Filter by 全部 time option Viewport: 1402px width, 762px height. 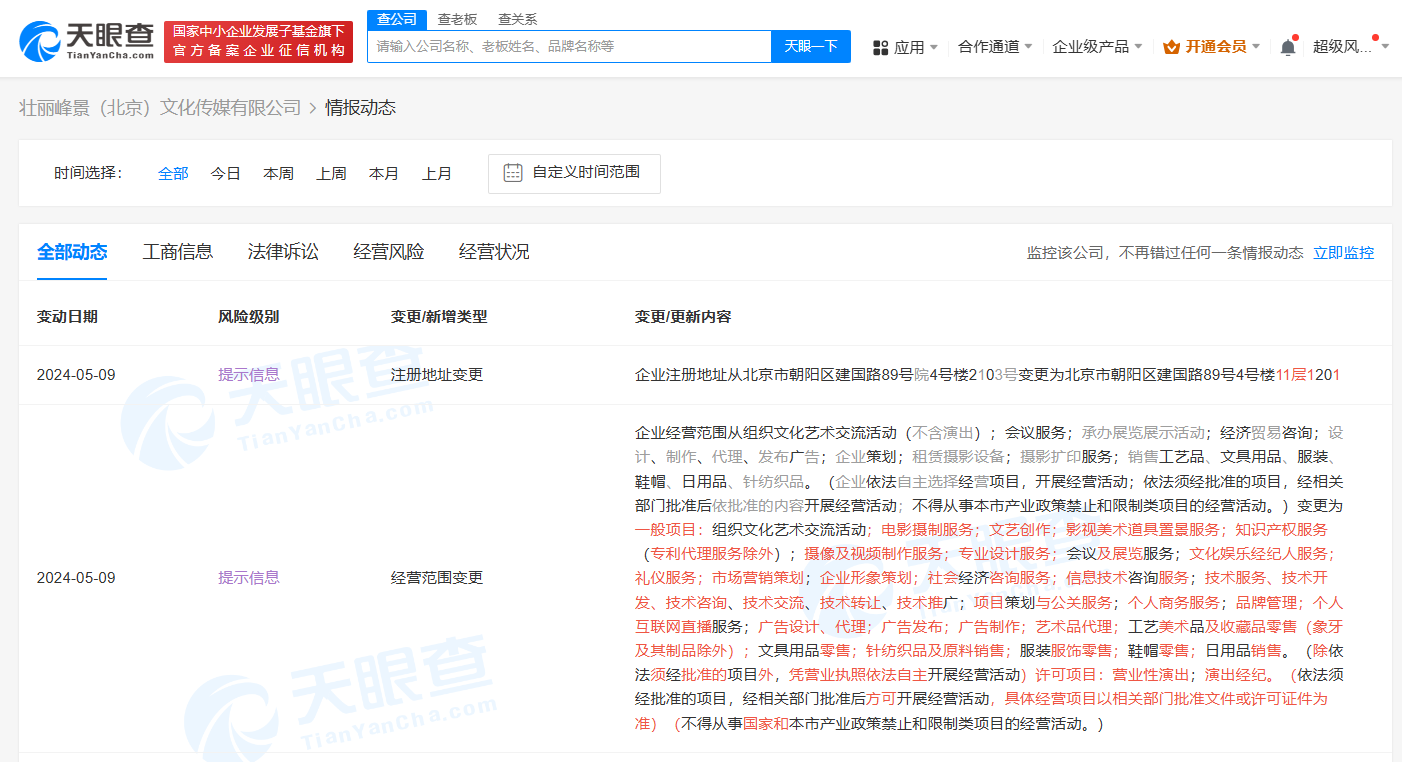coord(173,173)
